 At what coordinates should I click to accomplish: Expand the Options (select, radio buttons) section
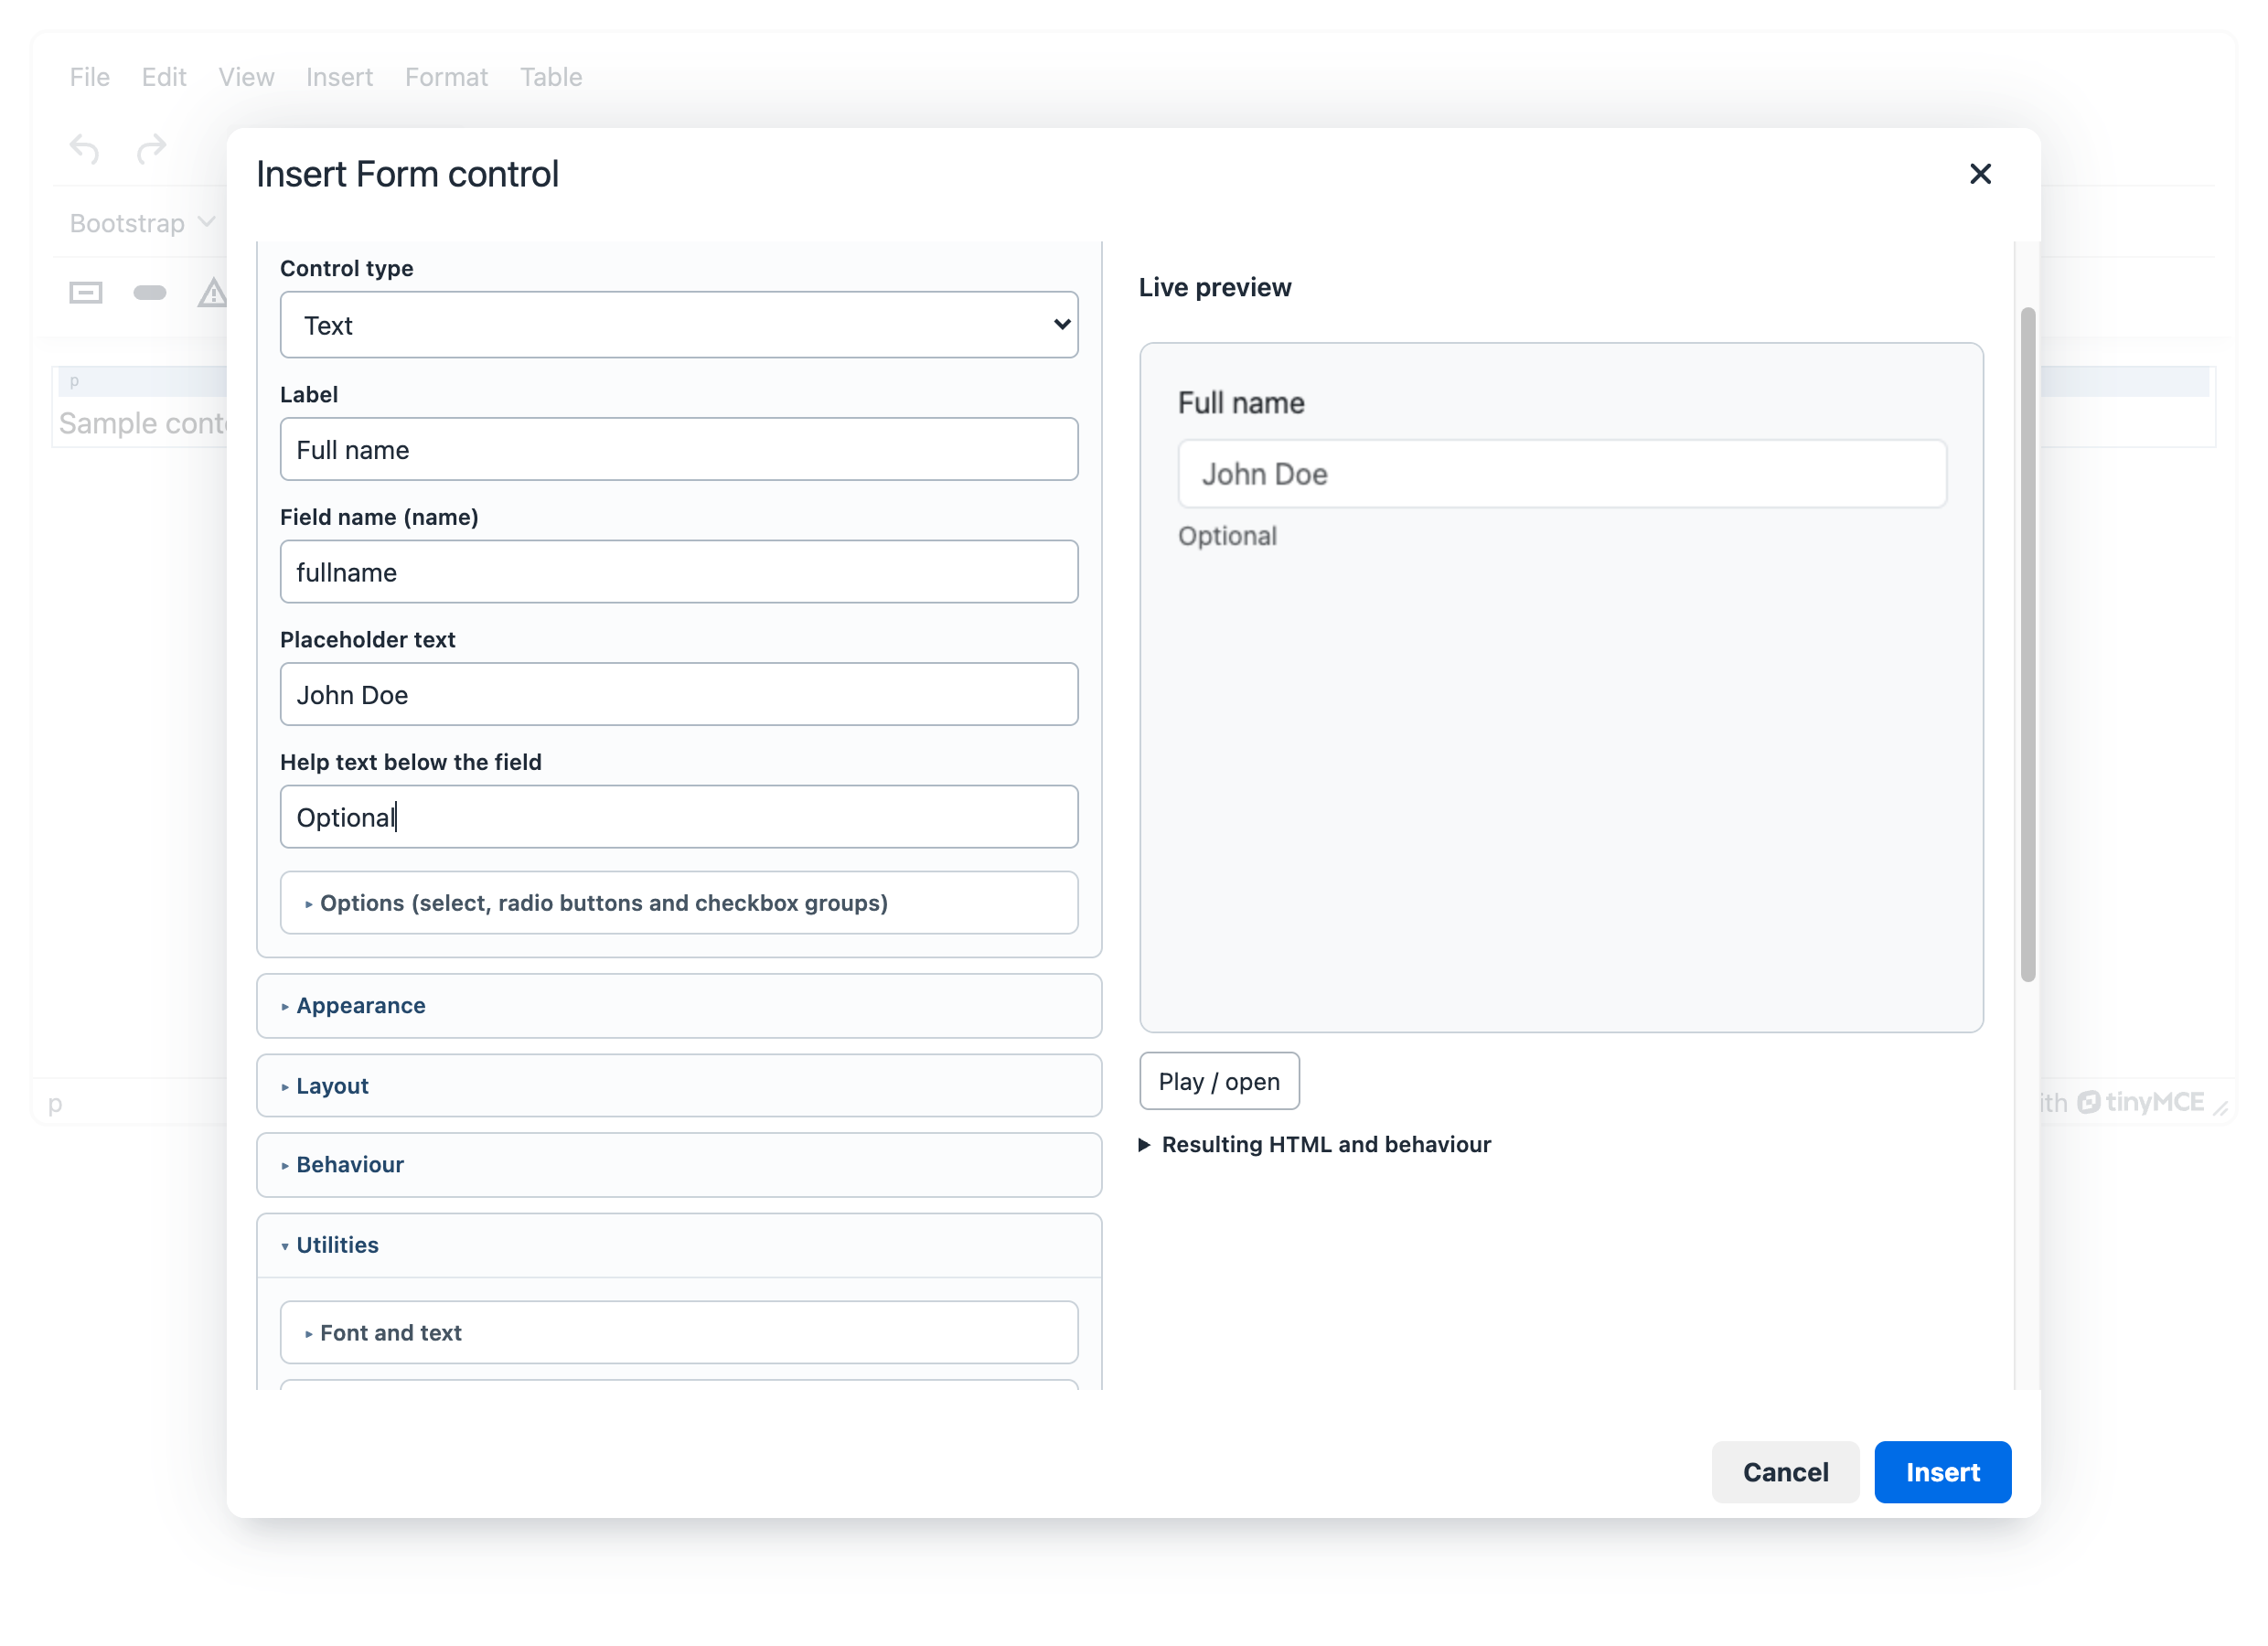point(679,902)
